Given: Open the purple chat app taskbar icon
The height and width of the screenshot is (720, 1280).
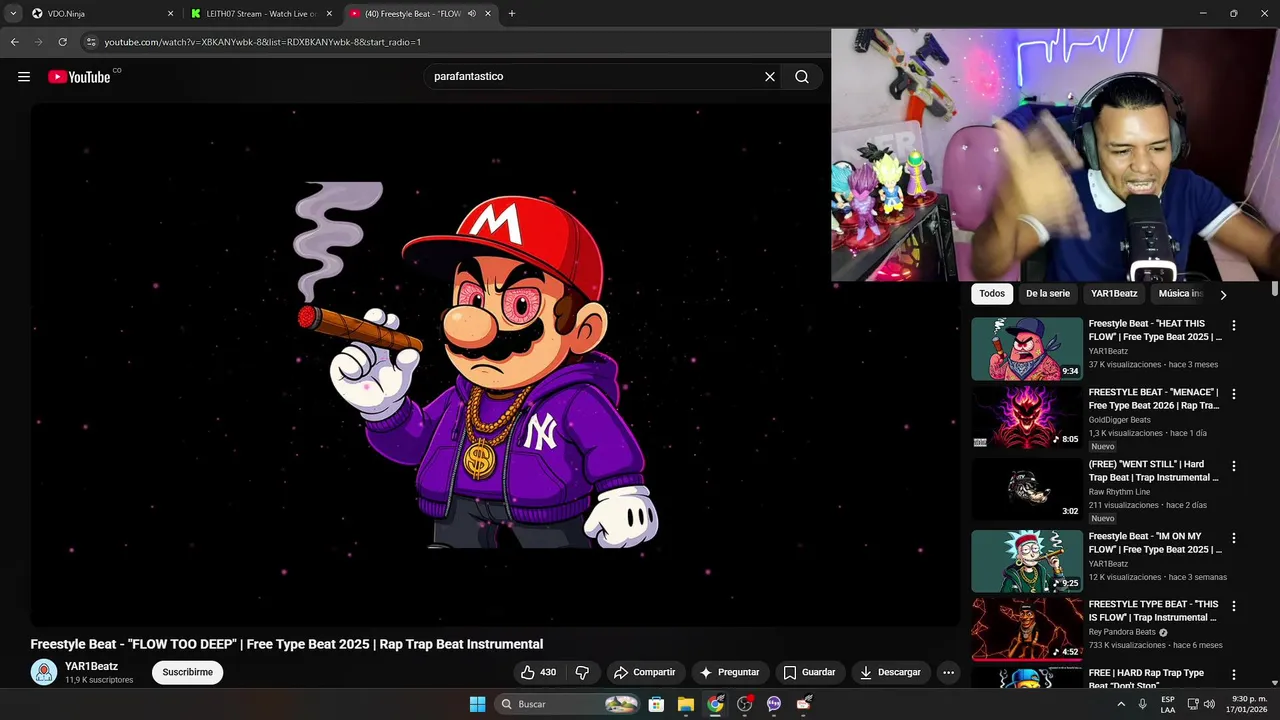Looking at the screenshot, I should coord(774,704).
